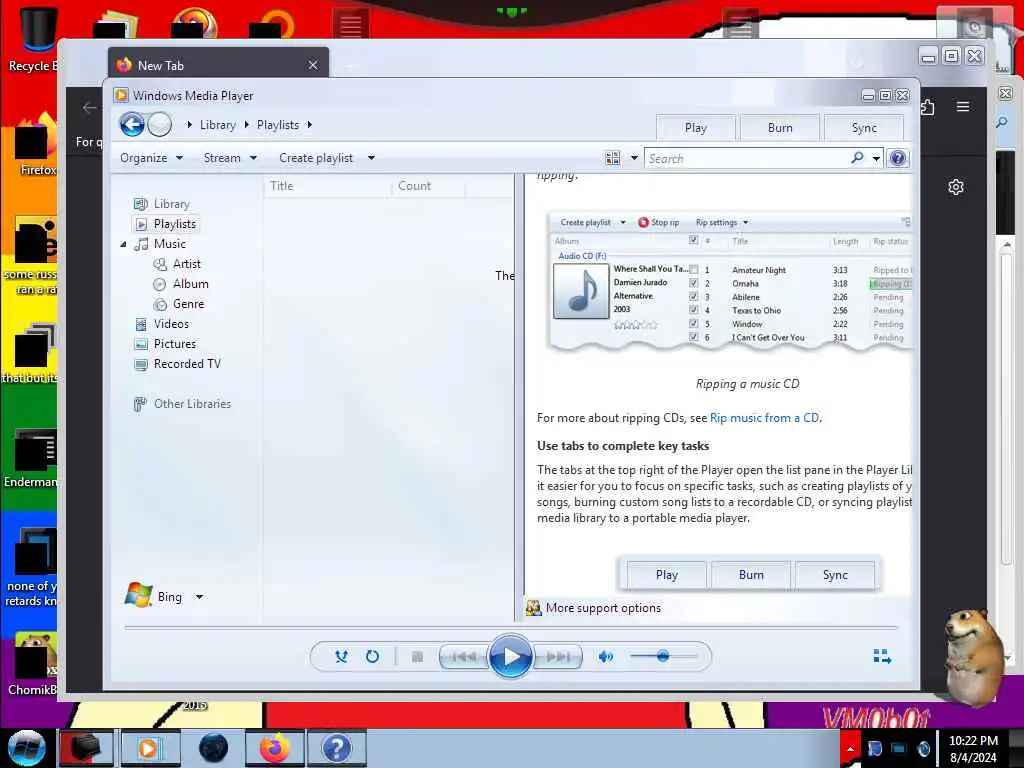Image resolution: width=1024 pixels, height=768 pixels.
Task: Open the Sync tab in Media Player
Action: (864, 128)
